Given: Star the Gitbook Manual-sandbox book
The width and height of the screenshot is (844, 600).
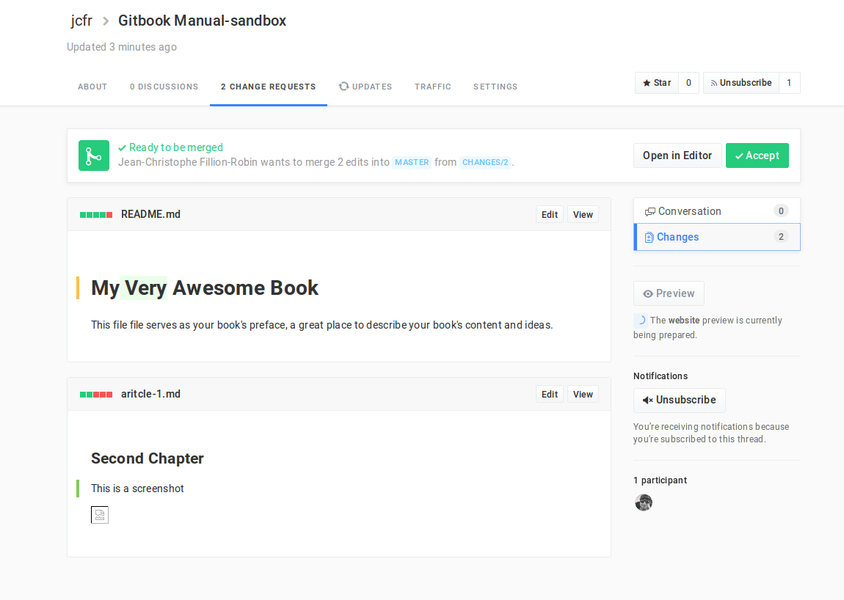Looking at the screenshot, I should tap(657, 83).
